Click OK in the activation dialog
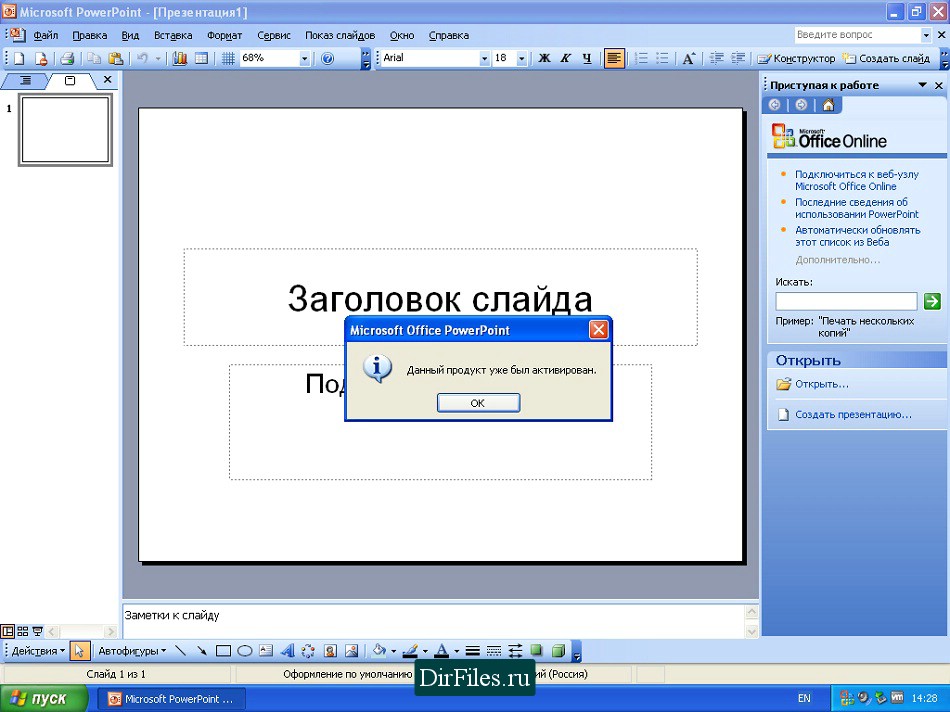Image resolution: width=950 pixels, height=712 pixels. [x=478, y=403]
